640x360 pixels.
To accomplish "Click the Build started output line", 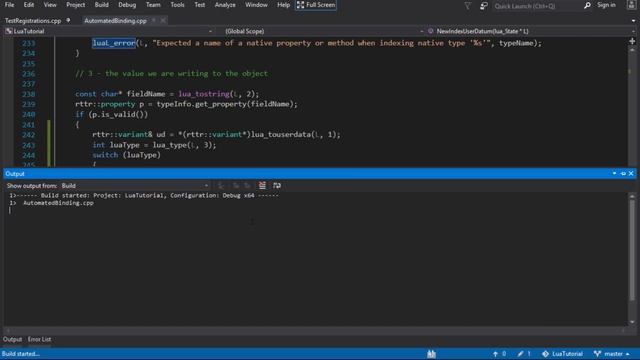I will [144, 196].
